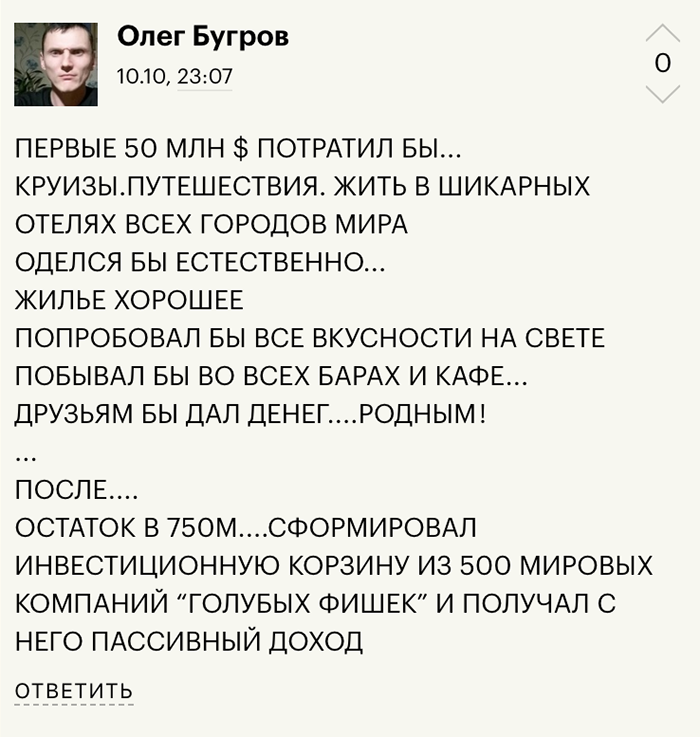Click the final line ПАССИВНЫЙ ДОХОД
The image size is (700, 737).
pyautogui.click(x=189, y=642)
